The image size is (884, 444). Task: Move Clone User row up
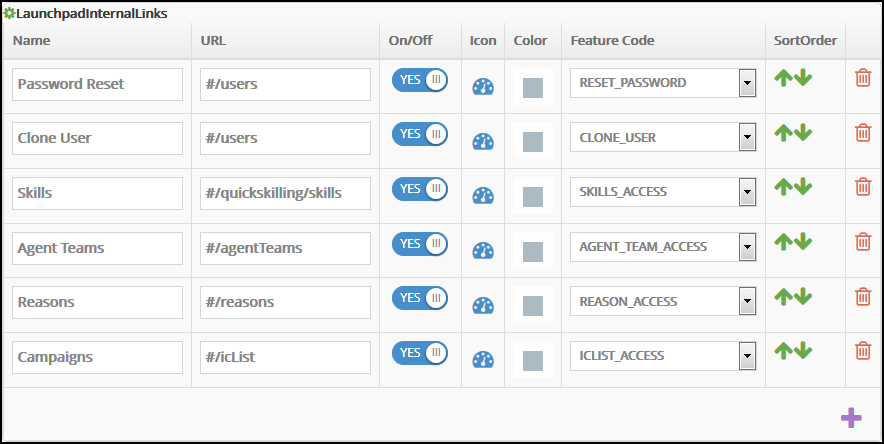point(783,132)
